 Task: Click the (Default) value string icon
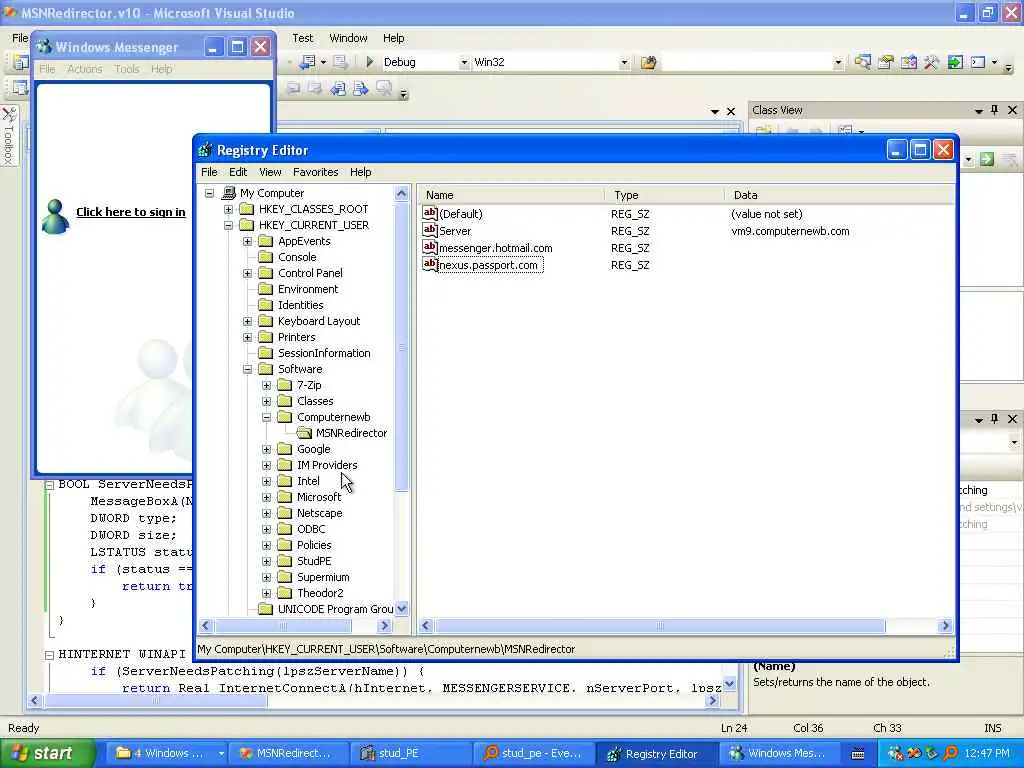[x=430, y=213]
